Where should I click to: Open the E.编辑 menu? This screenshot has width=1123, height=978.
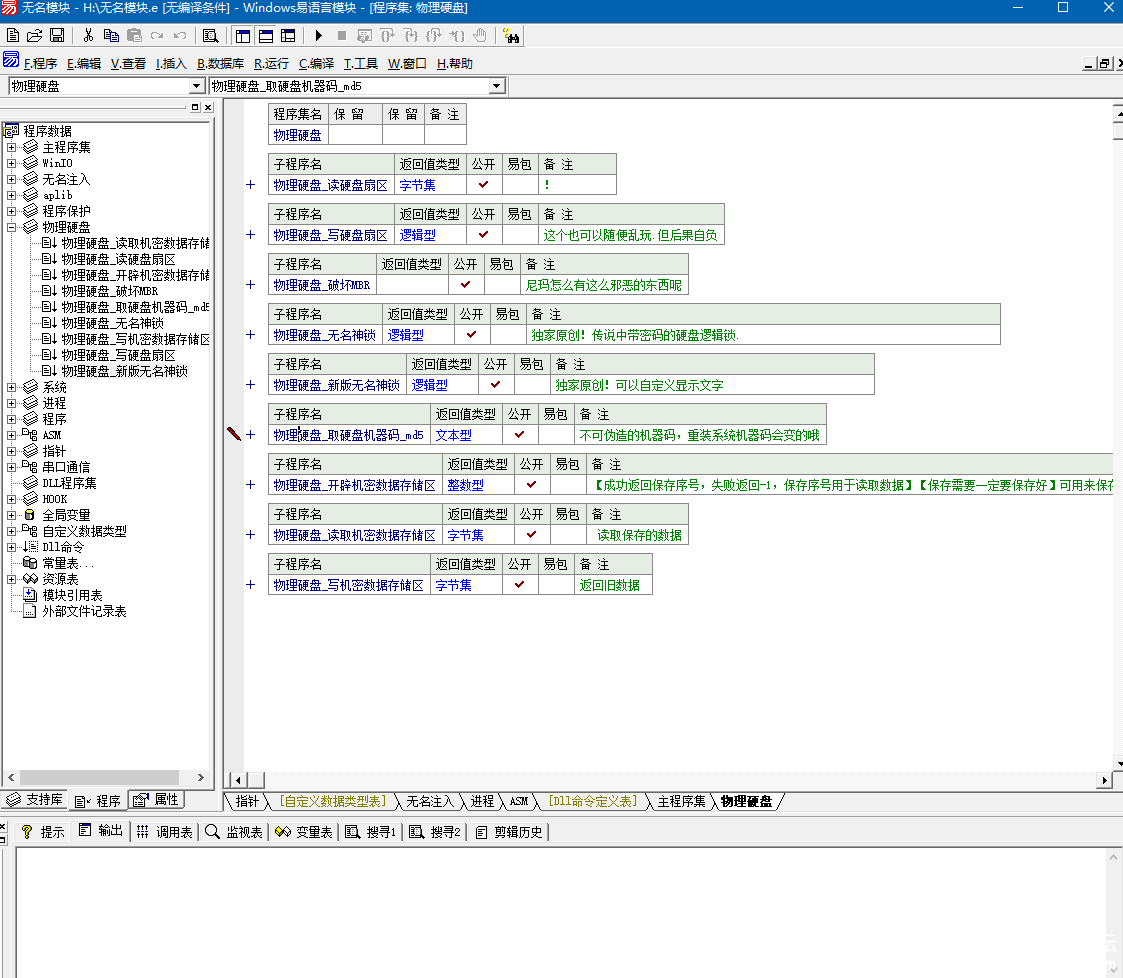pos(84,64)
